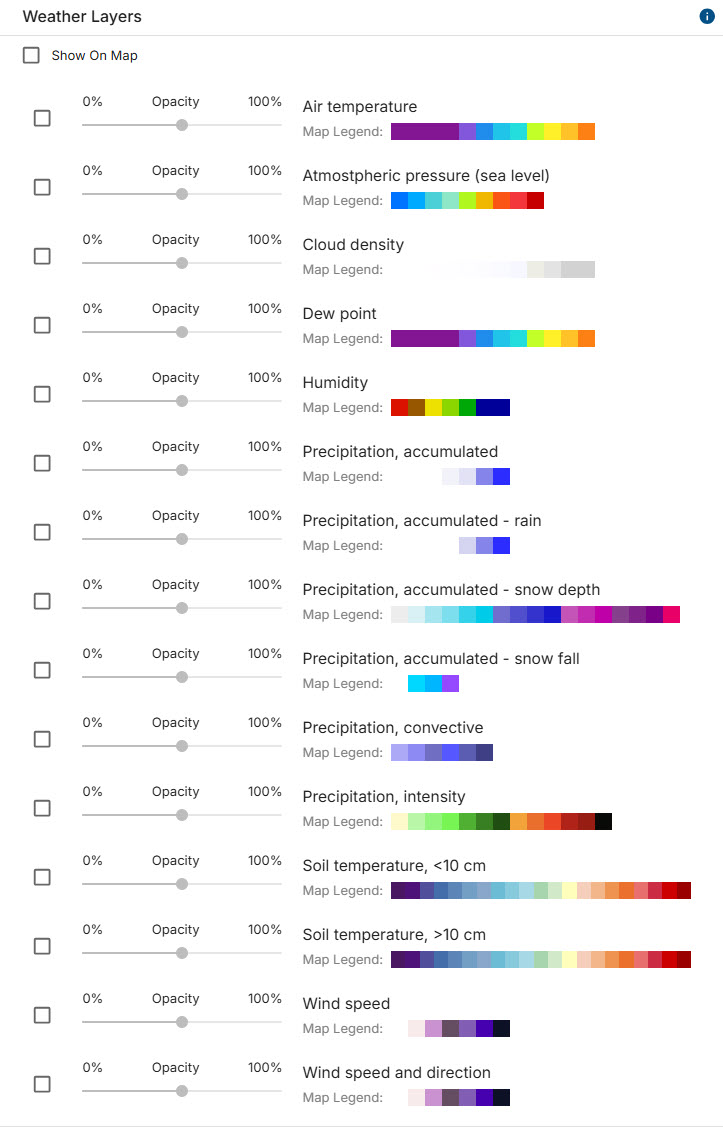This screenshot has width=723, height=1127.
Task: Toggle the Atmospheric pressure layer checkbox
Action: (x=42, y=187)
